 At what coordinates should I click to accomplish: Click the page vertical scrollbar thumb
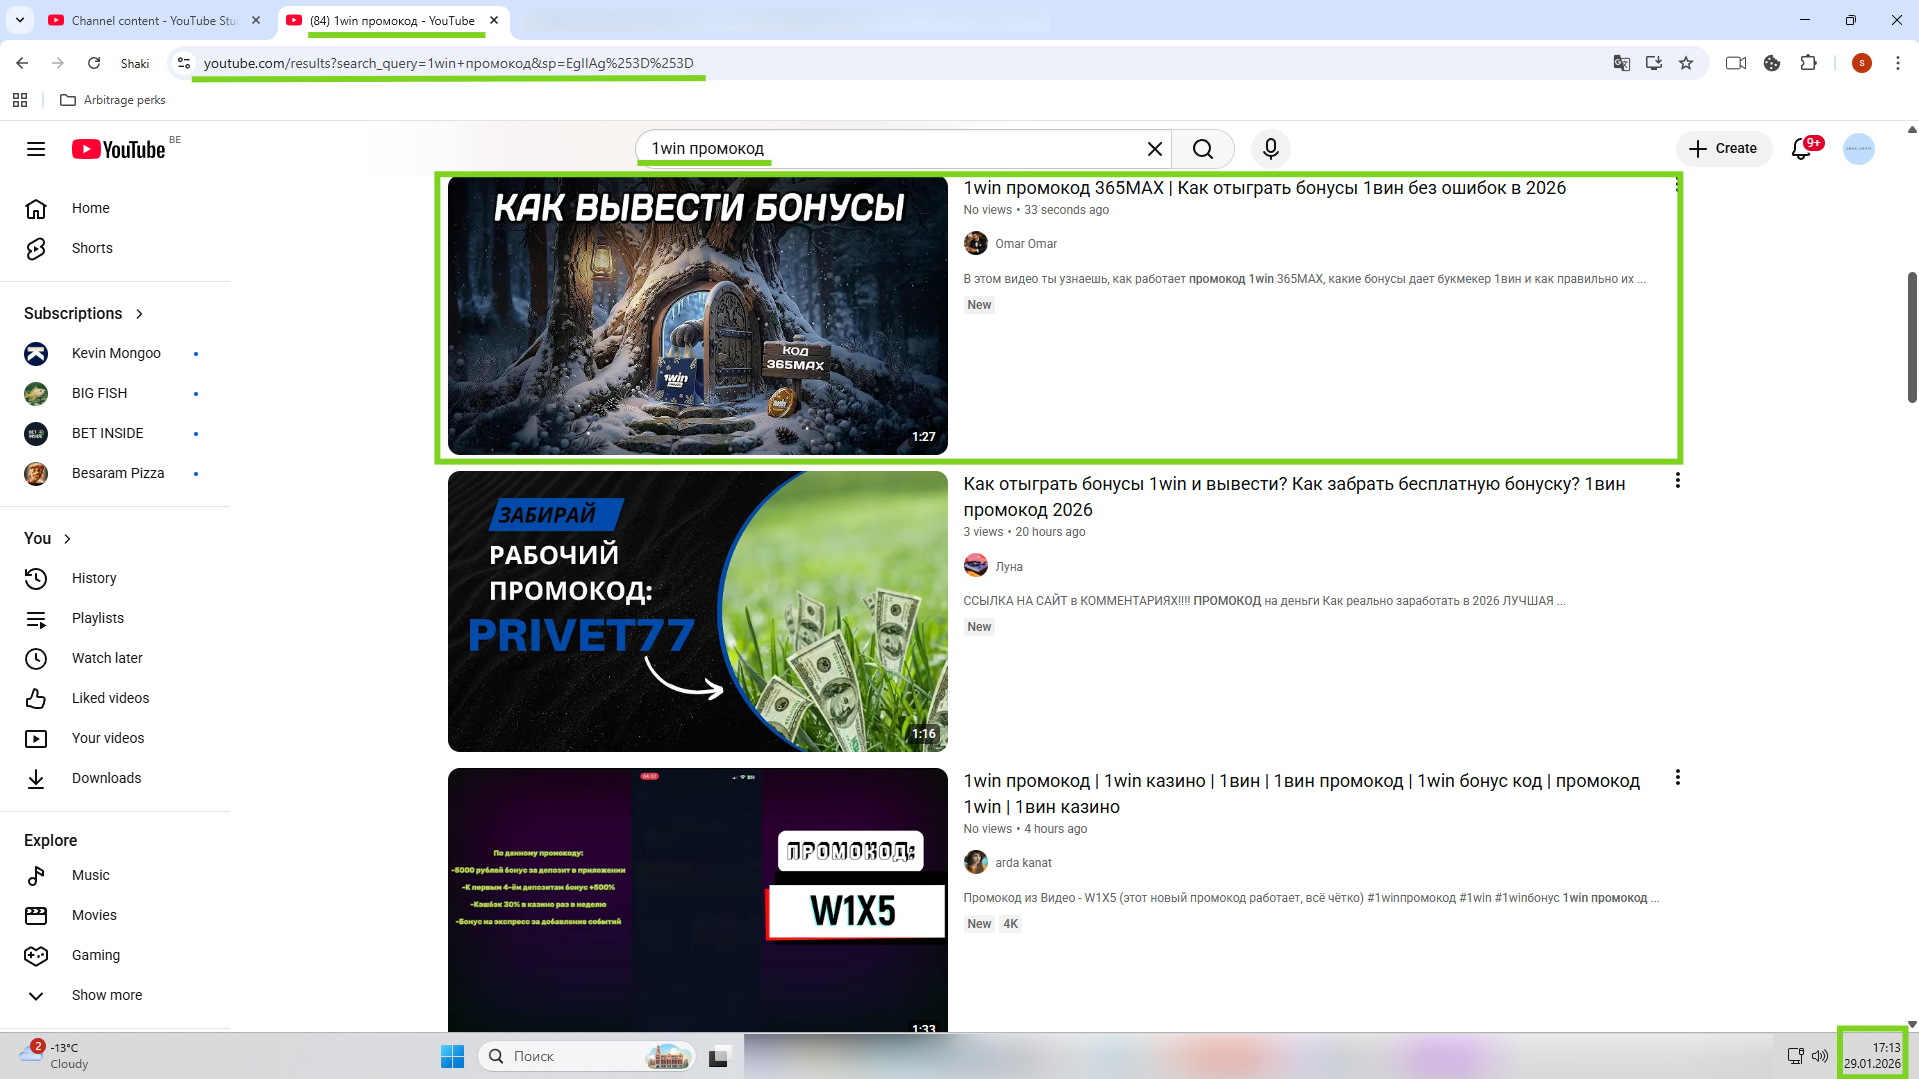1912,336
